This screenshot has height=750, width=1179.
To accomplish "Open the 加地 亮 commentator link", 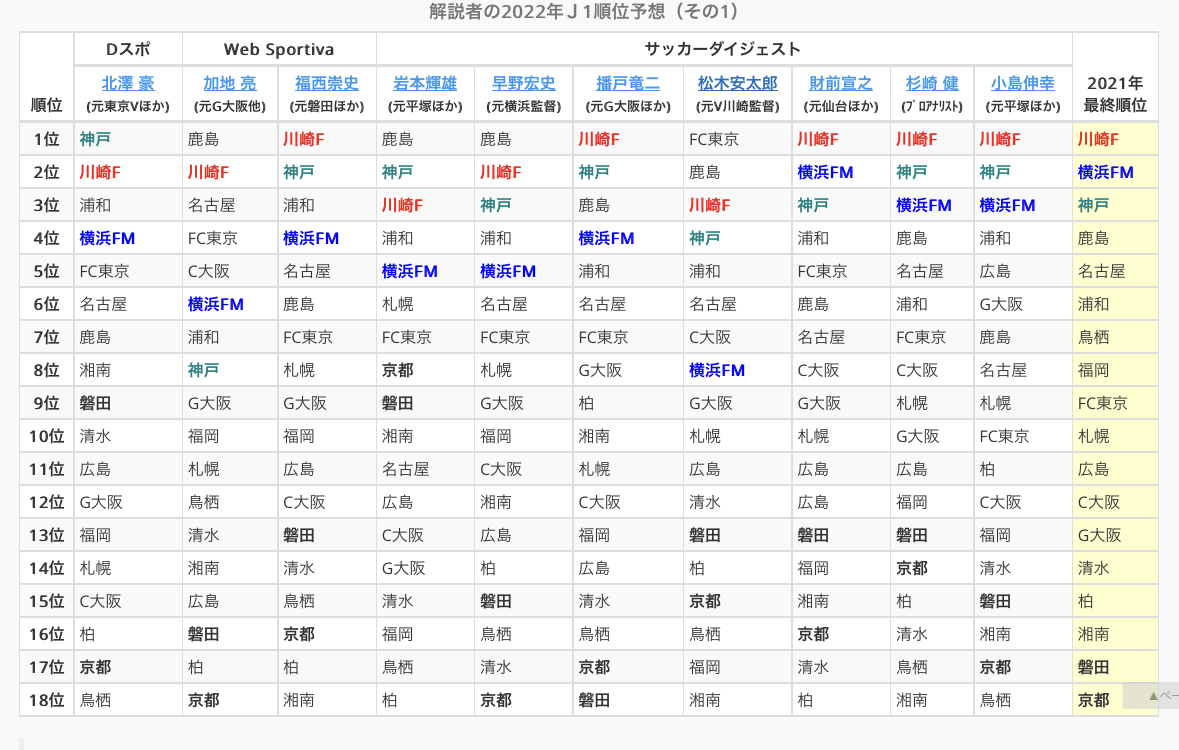I will click(x=229, y=84).
